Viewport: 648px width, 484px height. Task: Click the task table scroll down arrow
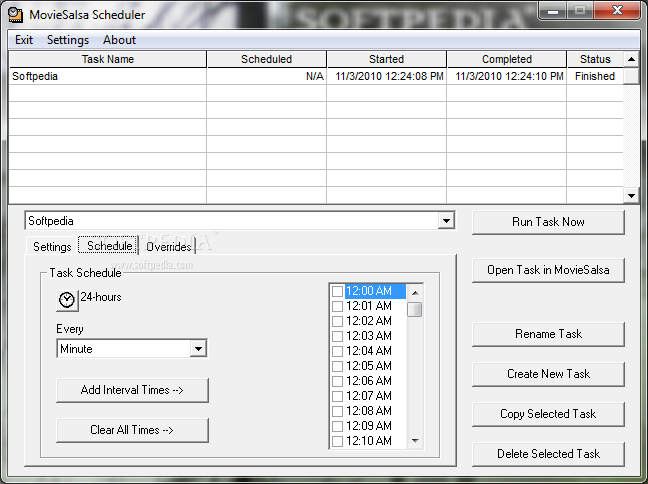(x=631, y=196)
